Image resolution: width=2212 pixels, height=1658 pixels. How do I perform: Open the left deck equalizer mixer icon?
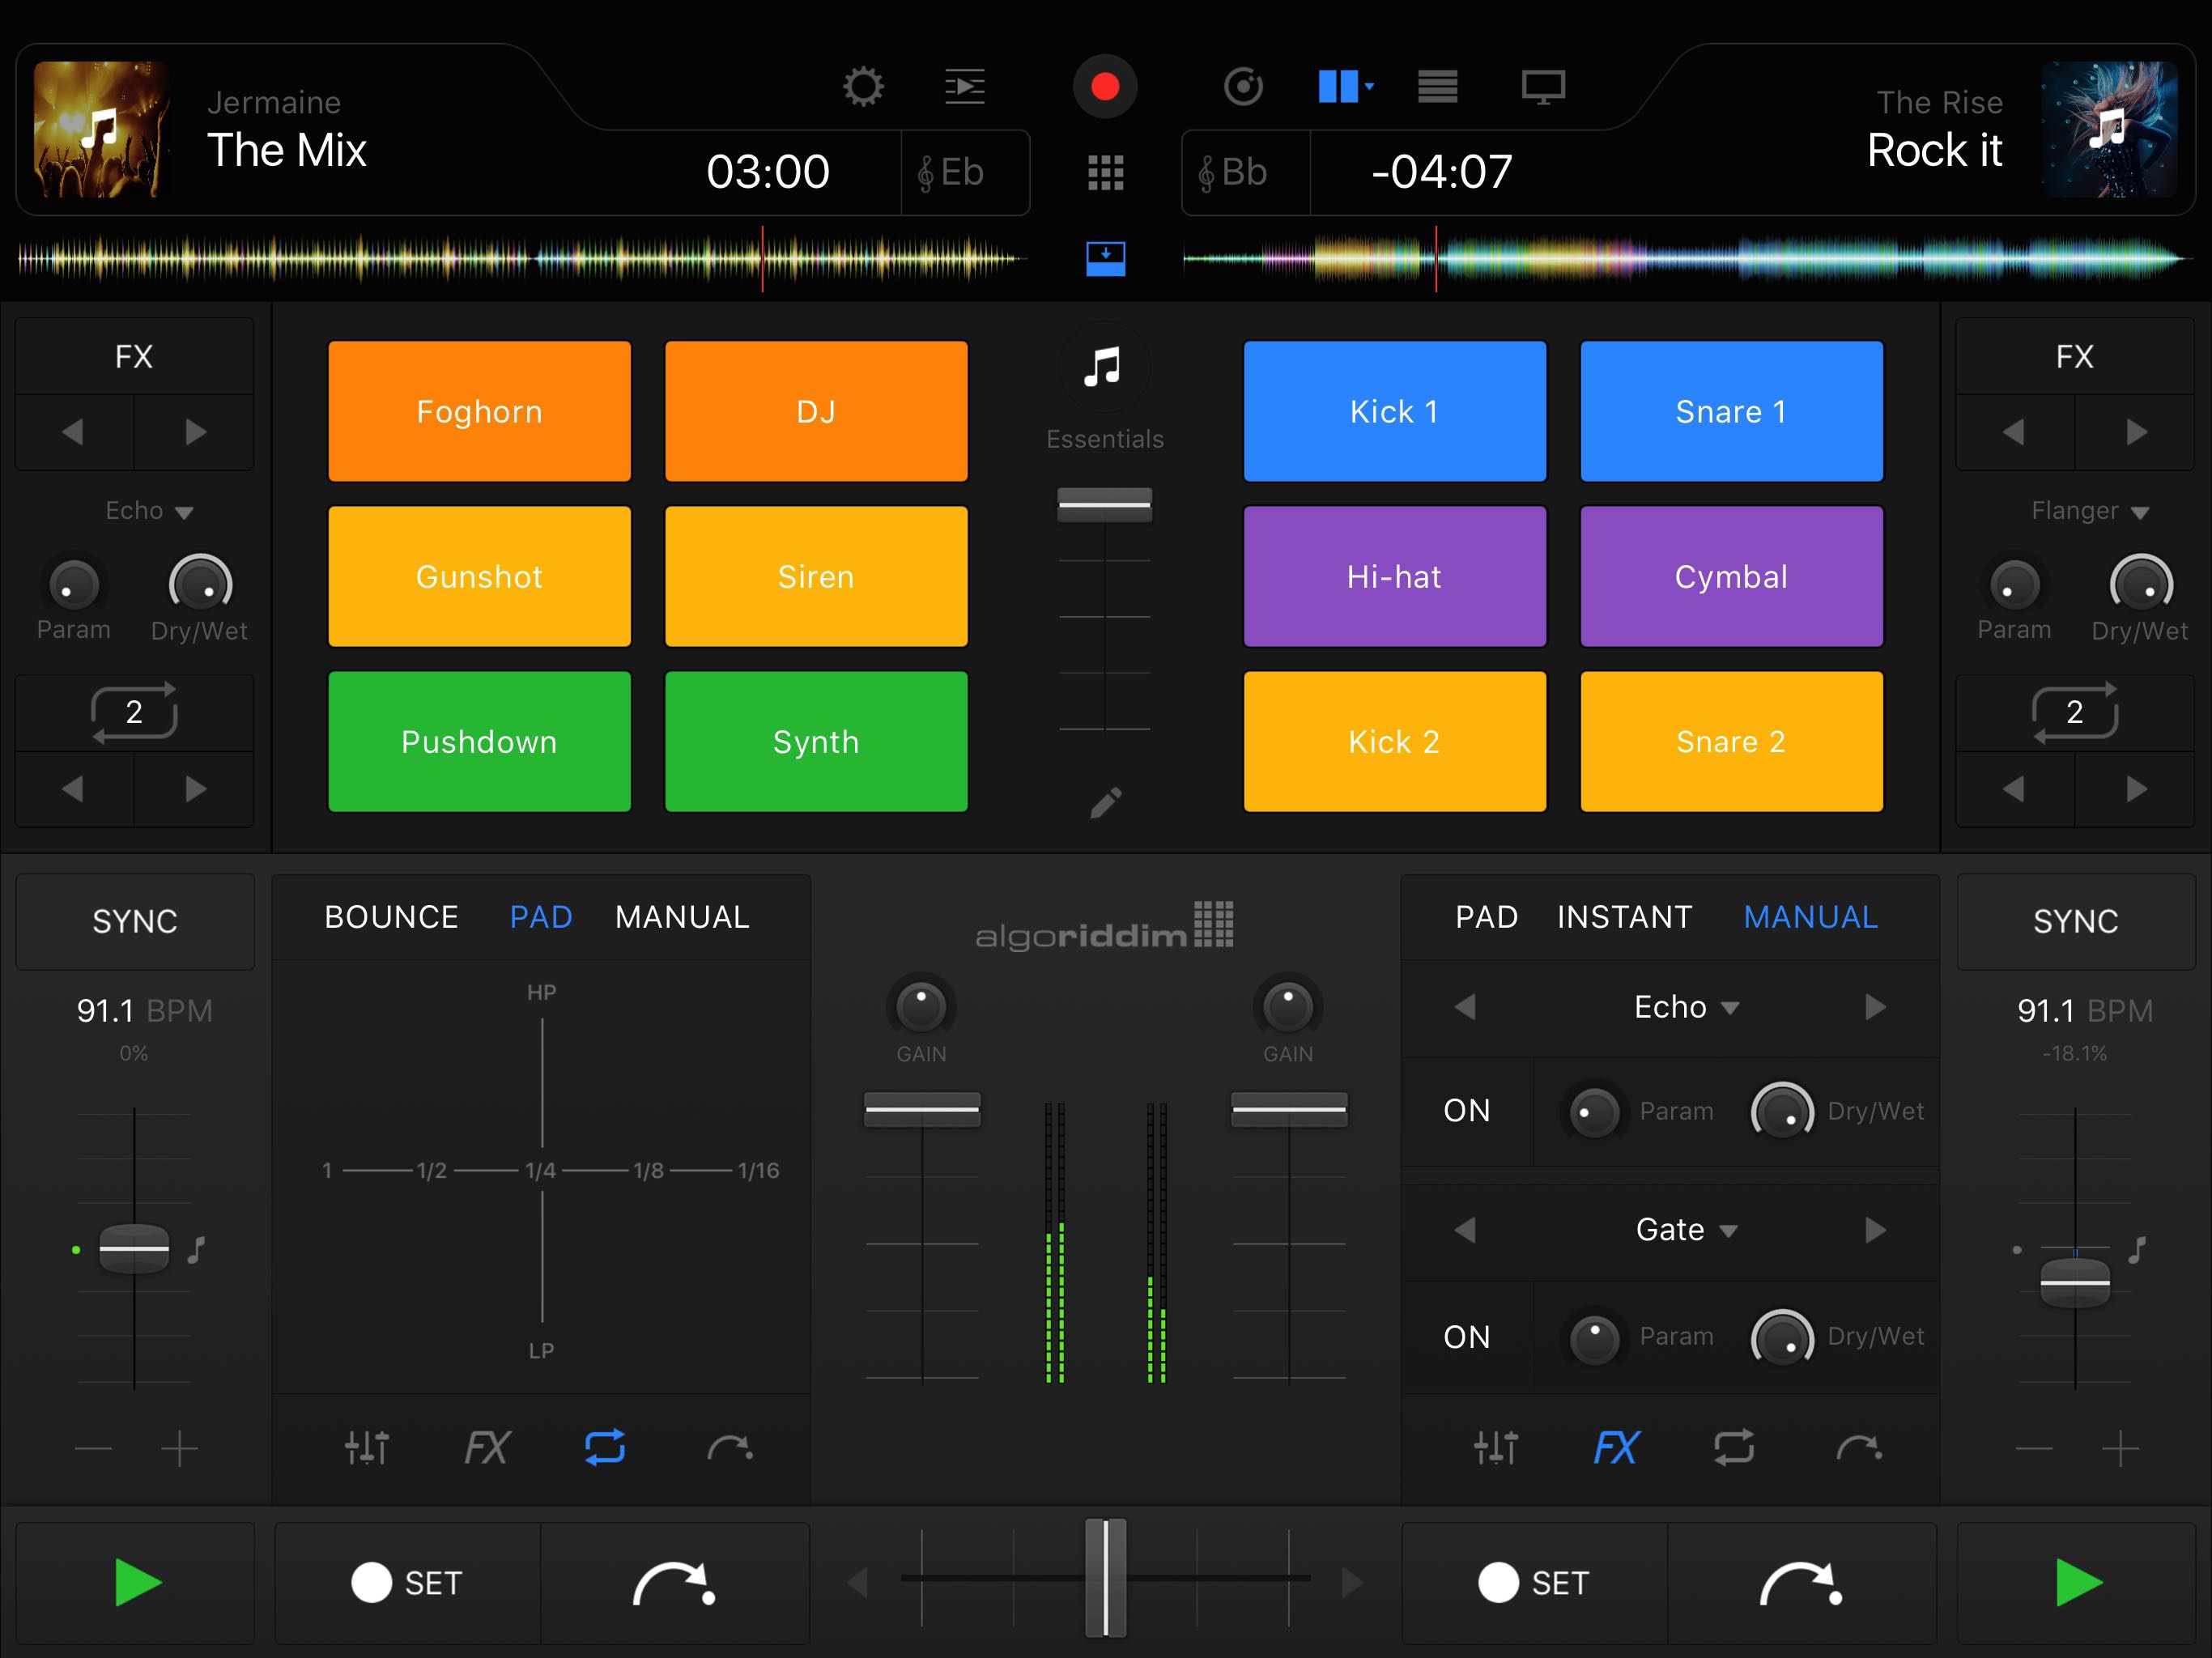coord(366,1447)
